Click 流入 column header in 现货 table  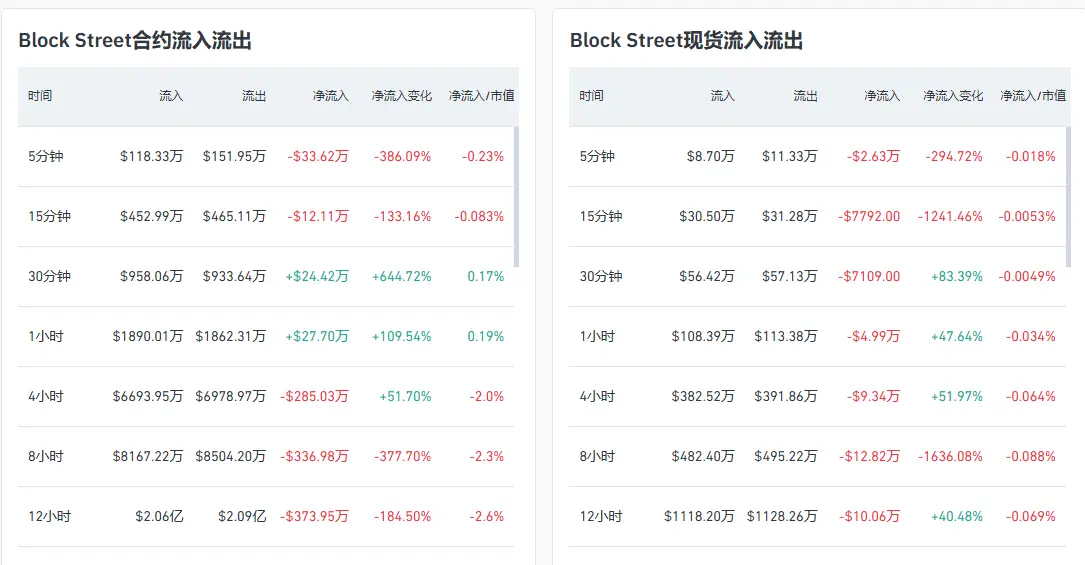(x=722, y=95)
